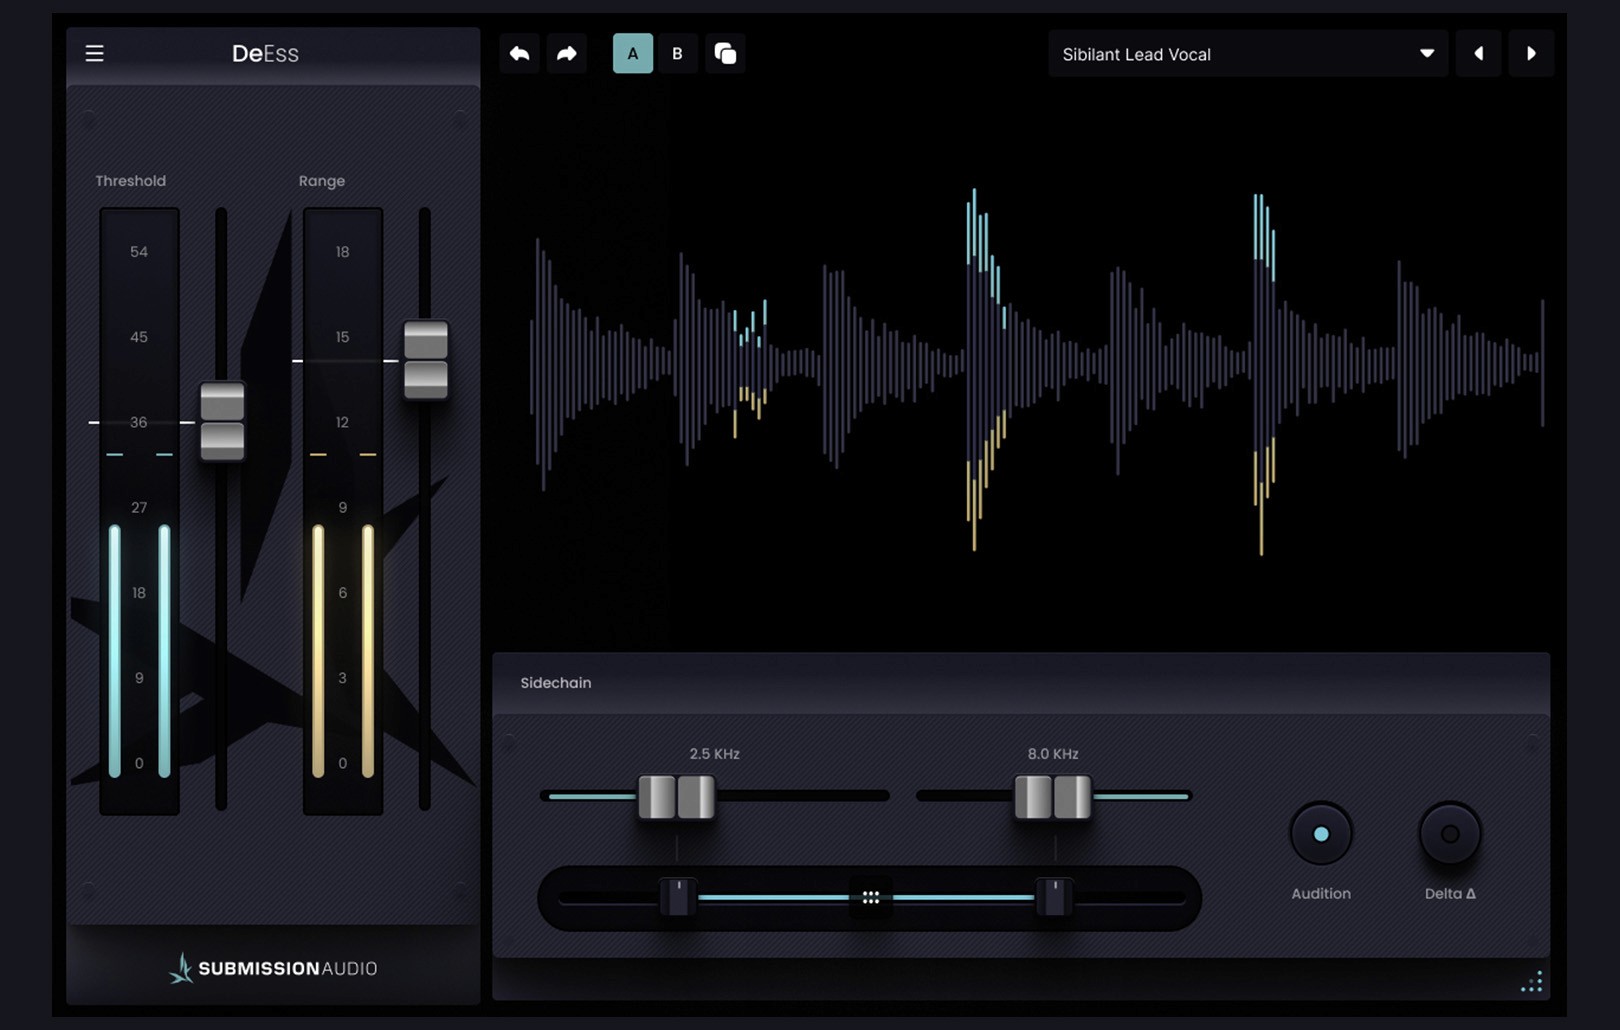Click the previous preset arrow
The image size is (1620, 1030).
(1477, 53)
